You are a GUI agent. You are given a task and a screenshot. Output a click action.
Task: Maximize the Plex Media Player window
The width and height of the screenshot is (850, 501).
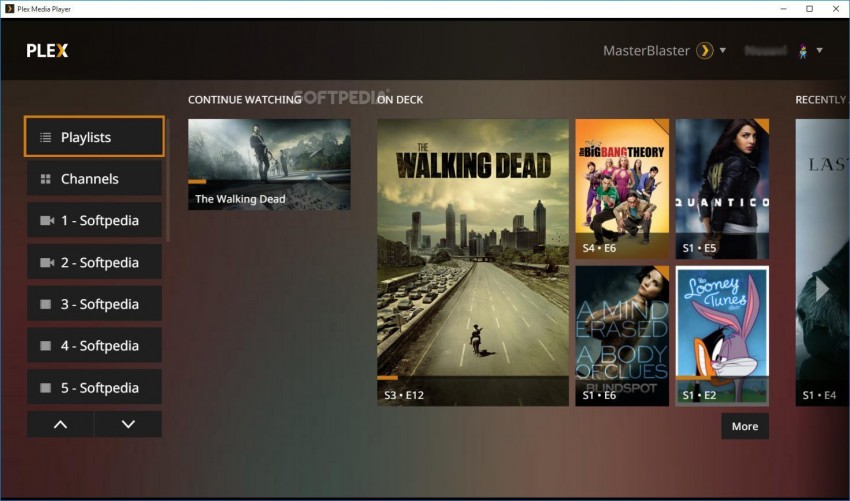pos(809,9)
